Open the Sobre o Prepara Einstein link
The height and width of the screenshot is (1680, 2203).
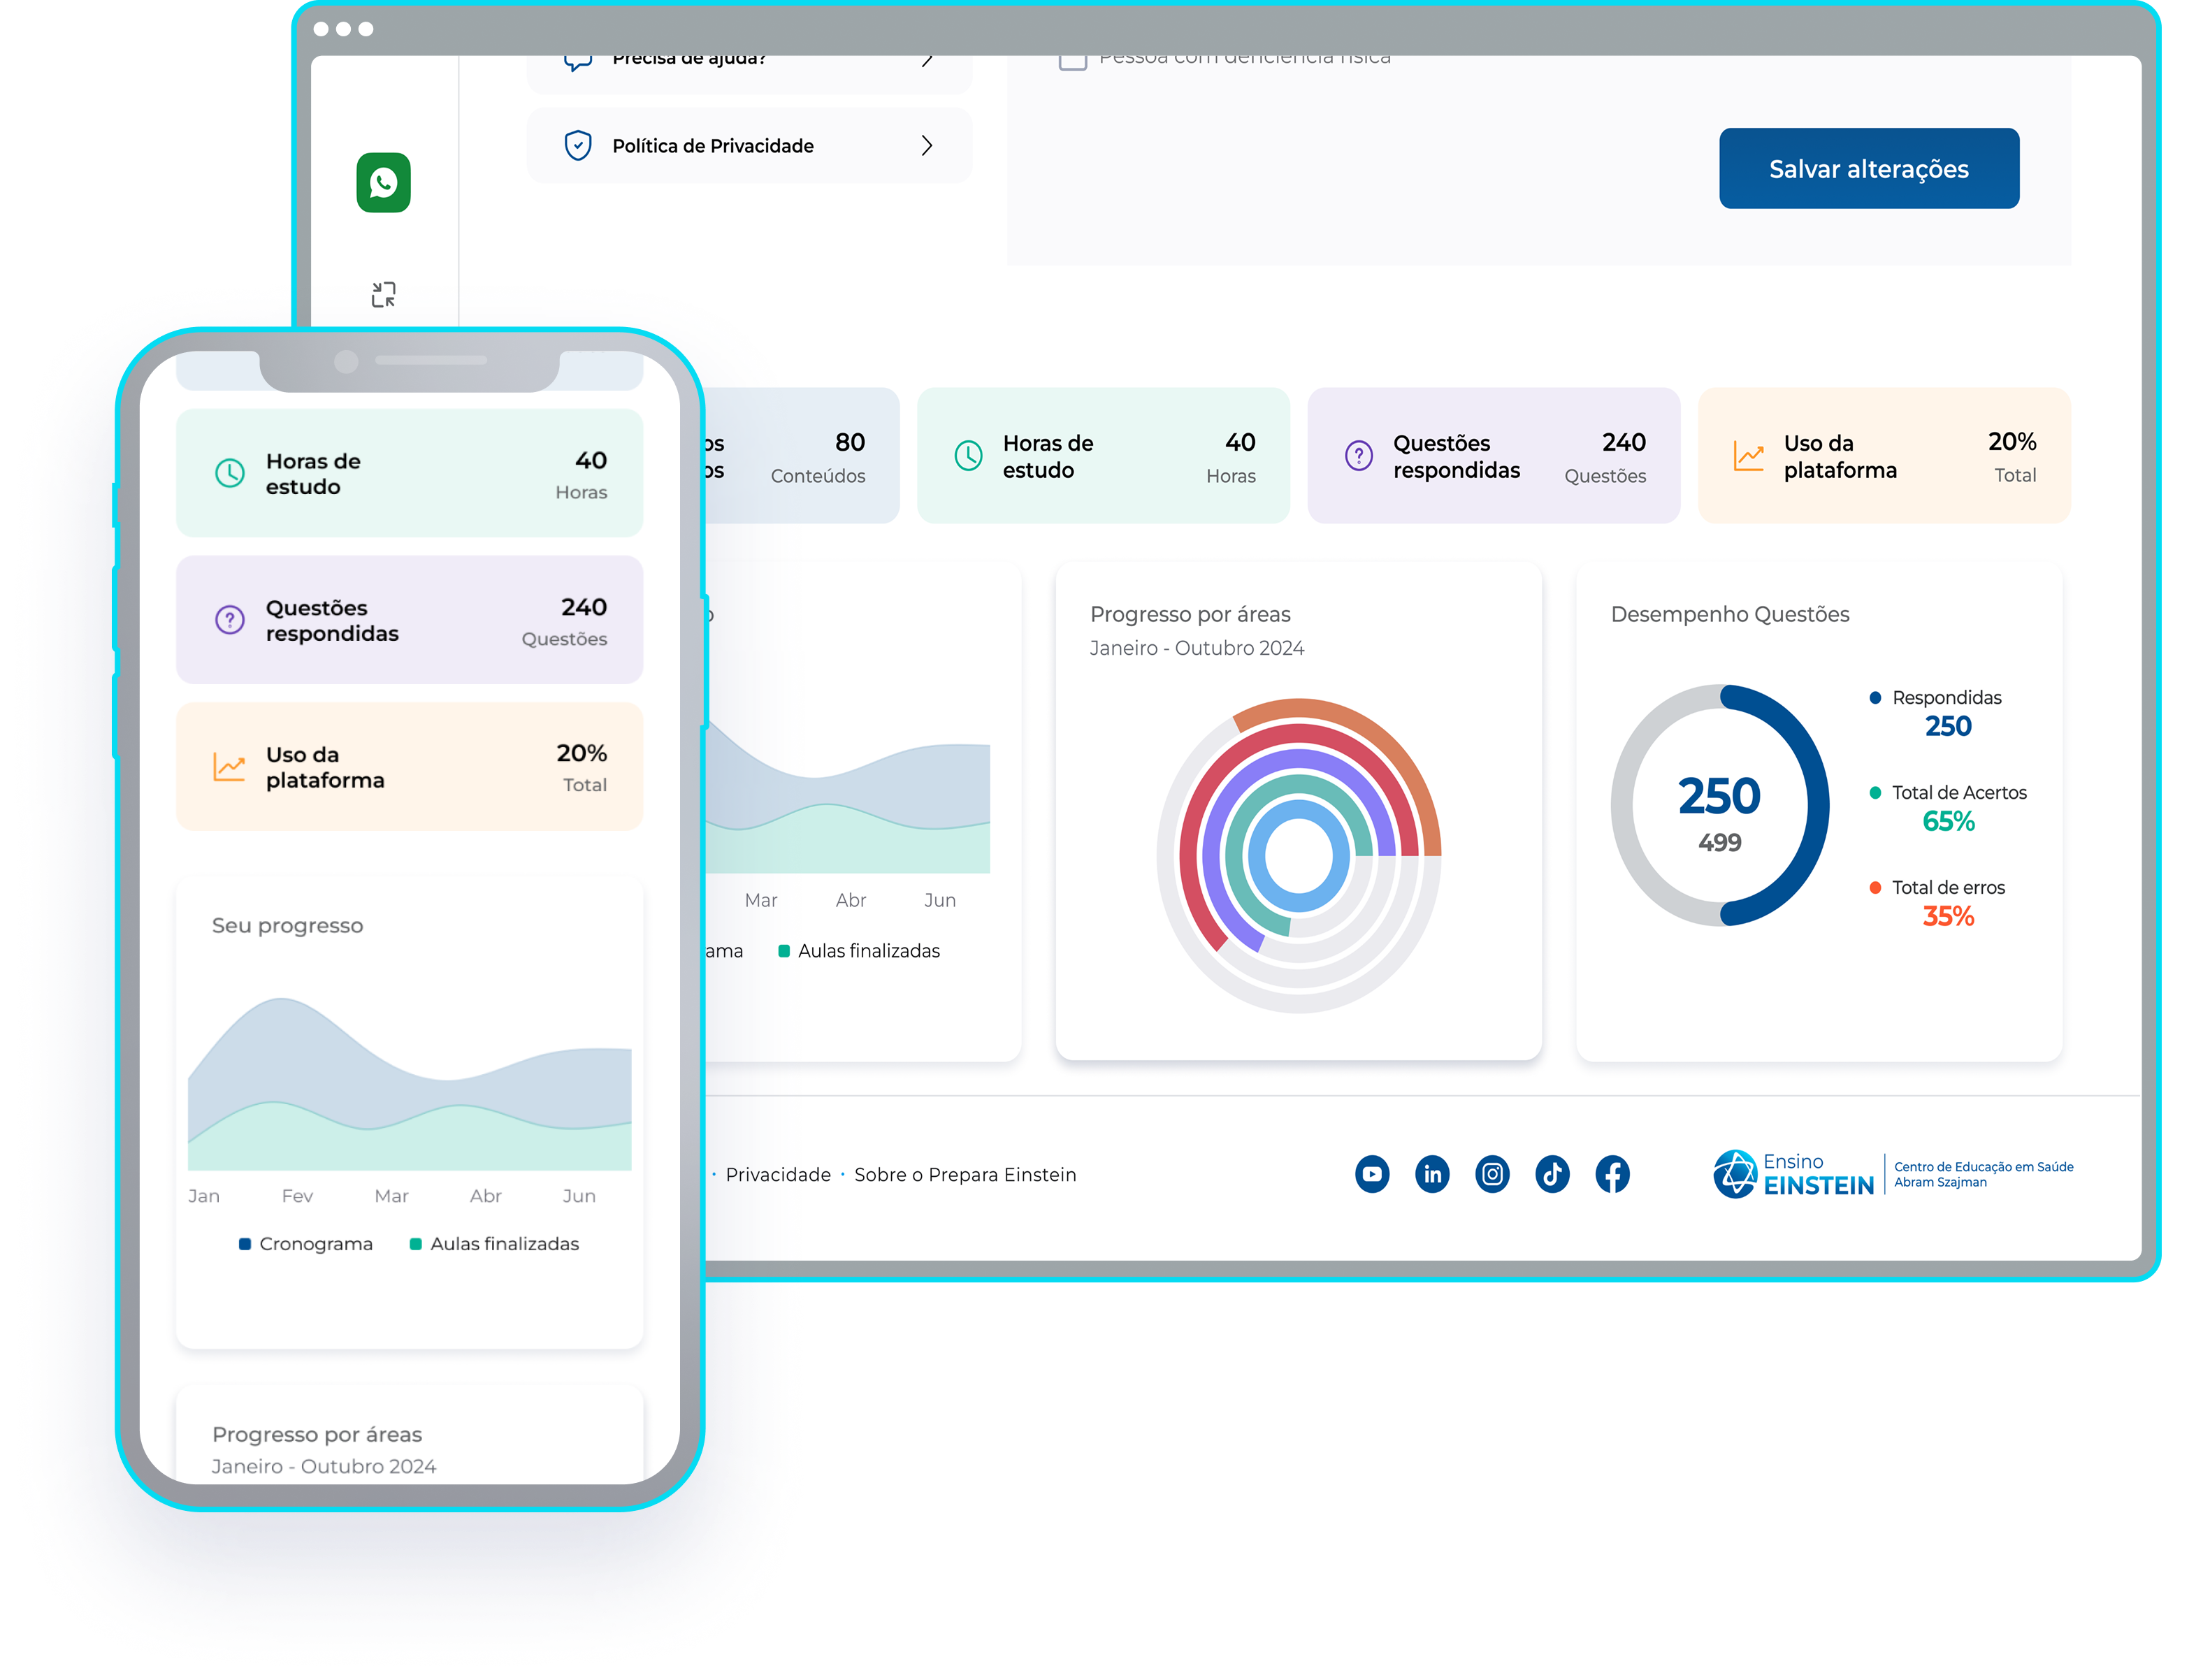[965, 1175]
